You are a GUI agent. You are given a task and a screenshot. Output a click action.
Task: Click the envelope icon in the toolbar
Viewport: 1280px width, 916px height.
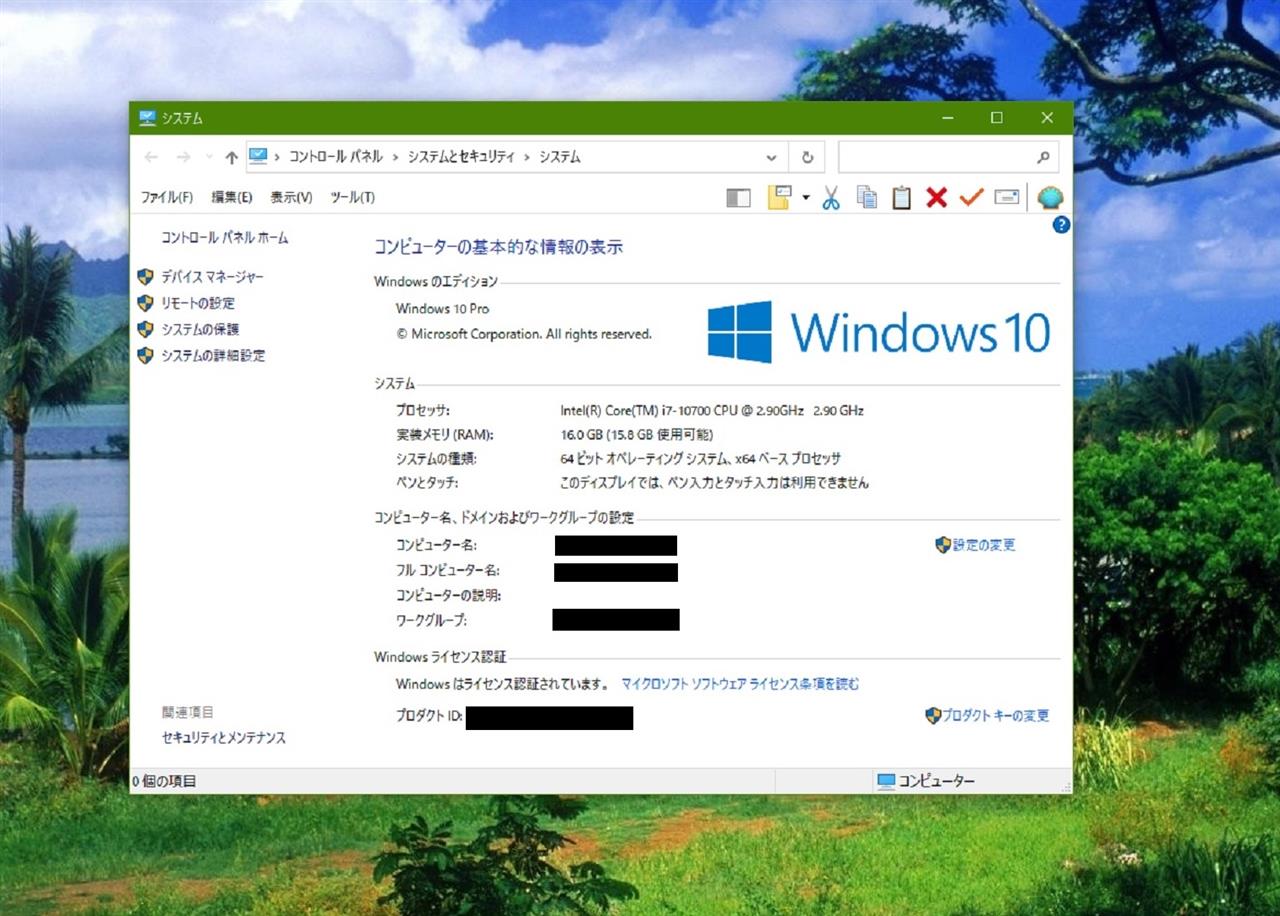click(x=1007, y=198)
